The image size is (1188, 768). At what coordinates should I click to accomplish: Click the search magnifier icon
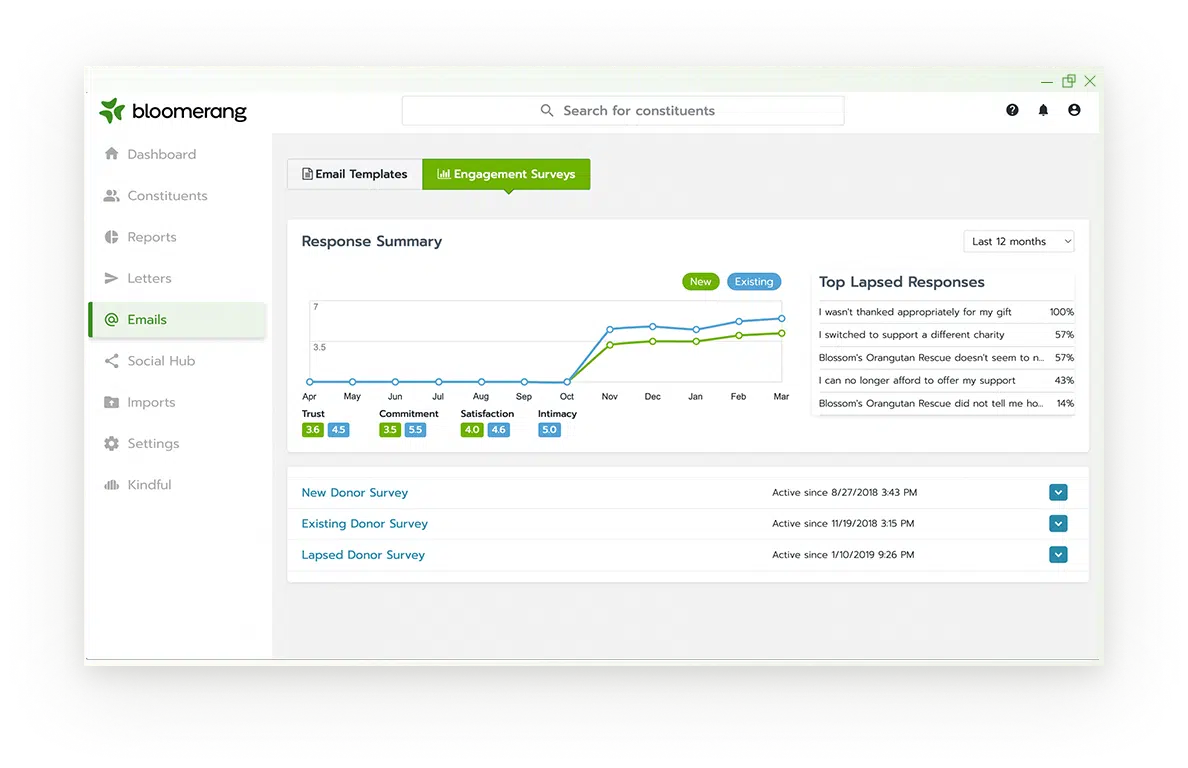[546, 111]
